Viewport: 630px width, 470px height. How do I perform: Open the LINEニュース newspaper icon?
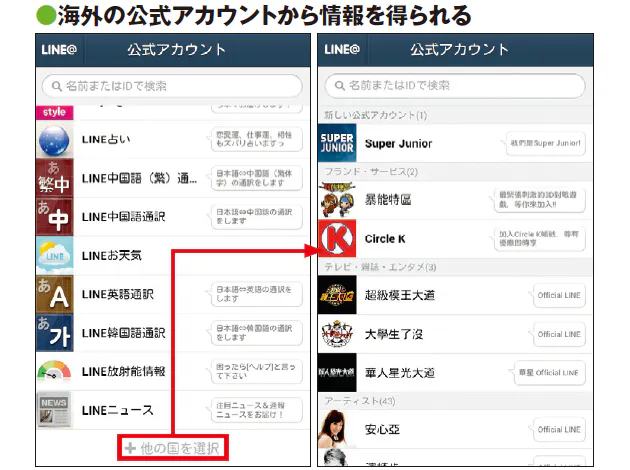click(55, 410)
